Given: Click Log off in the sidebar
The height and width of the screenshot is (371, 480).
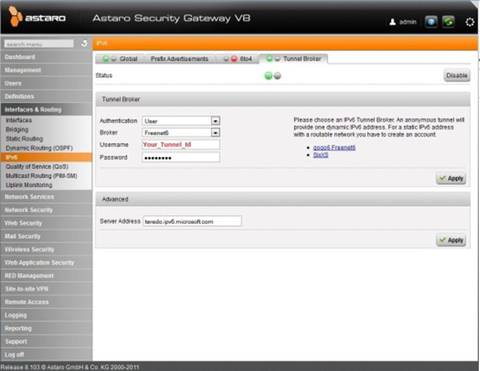Looking at the screenshot, I should [46, 354].
